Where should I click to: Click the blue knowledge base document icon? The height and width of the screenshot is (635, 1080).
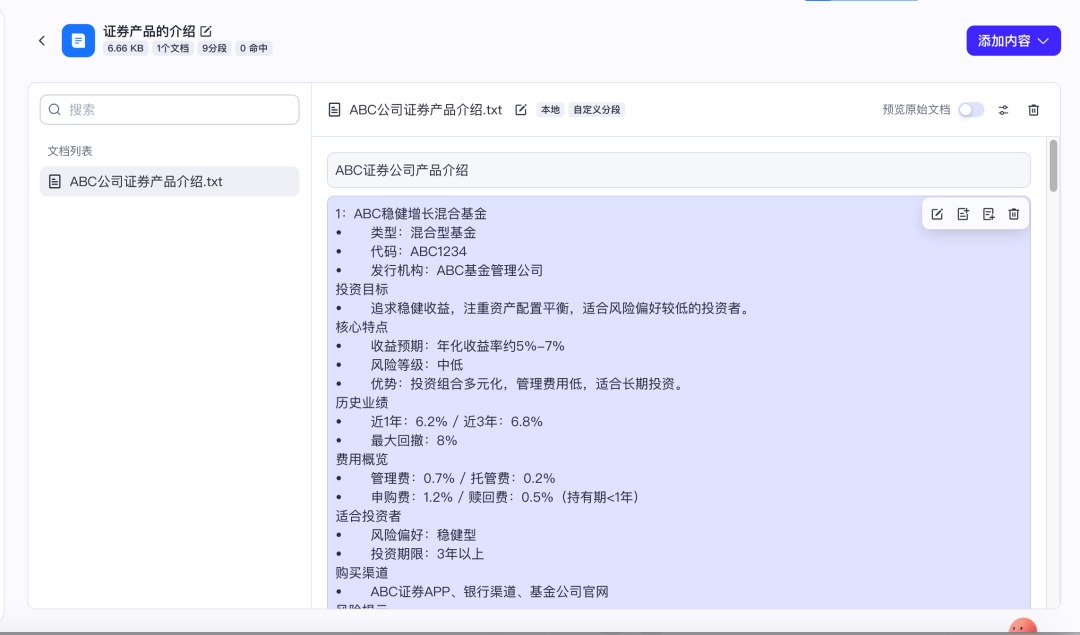(79, 41)
